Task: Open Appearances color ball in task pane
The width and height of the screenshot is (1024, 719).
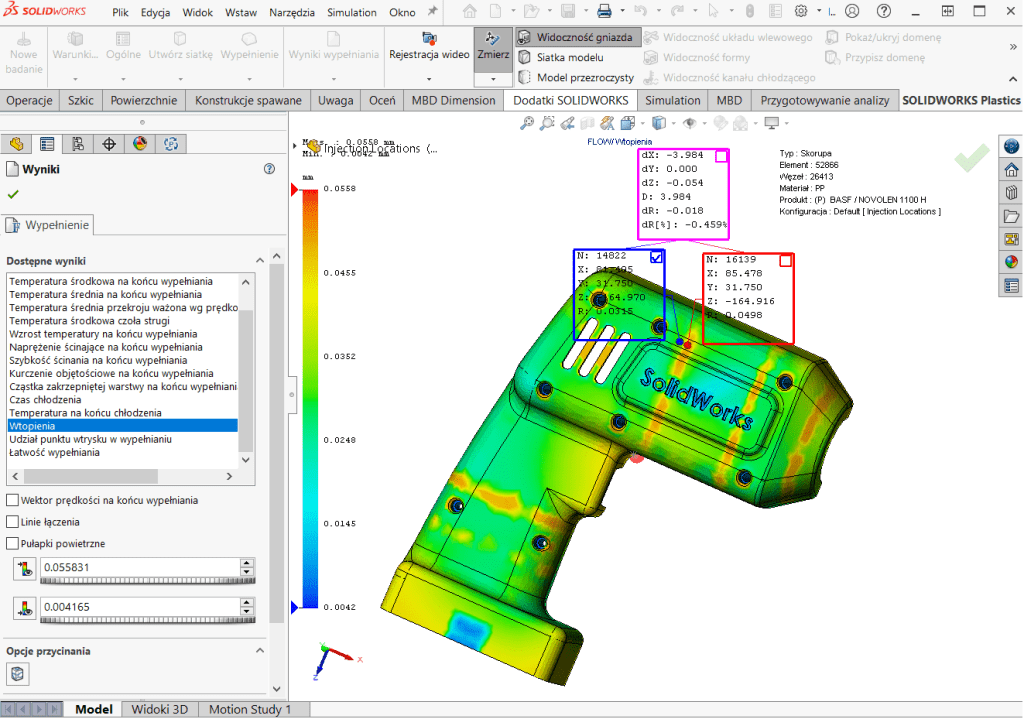Action: click(x=1011, y=262)
